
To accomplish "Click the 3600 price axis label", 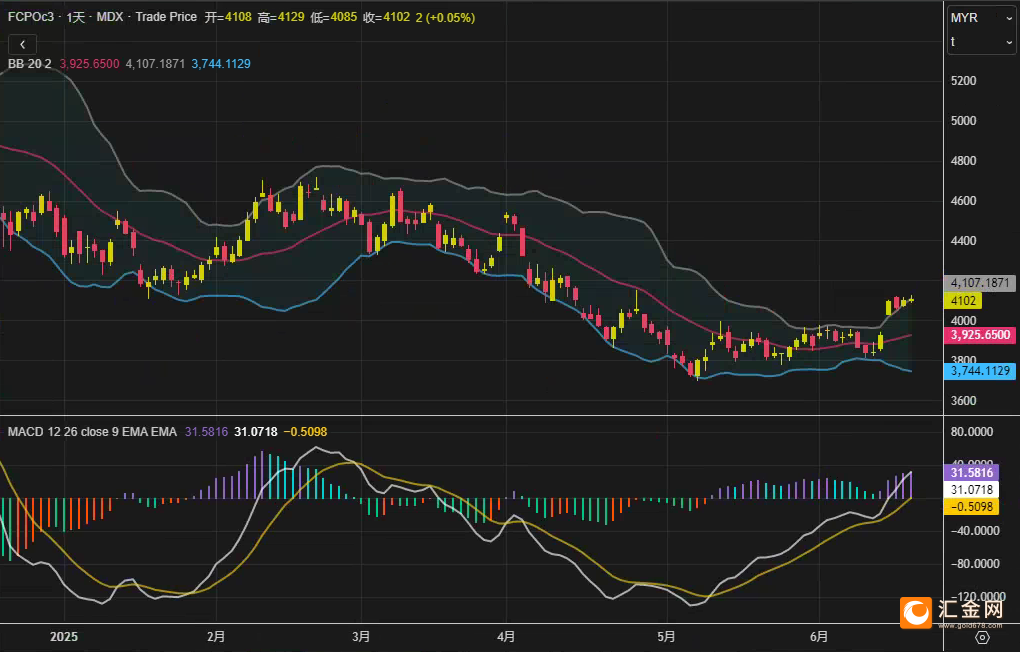I will 963,400.
